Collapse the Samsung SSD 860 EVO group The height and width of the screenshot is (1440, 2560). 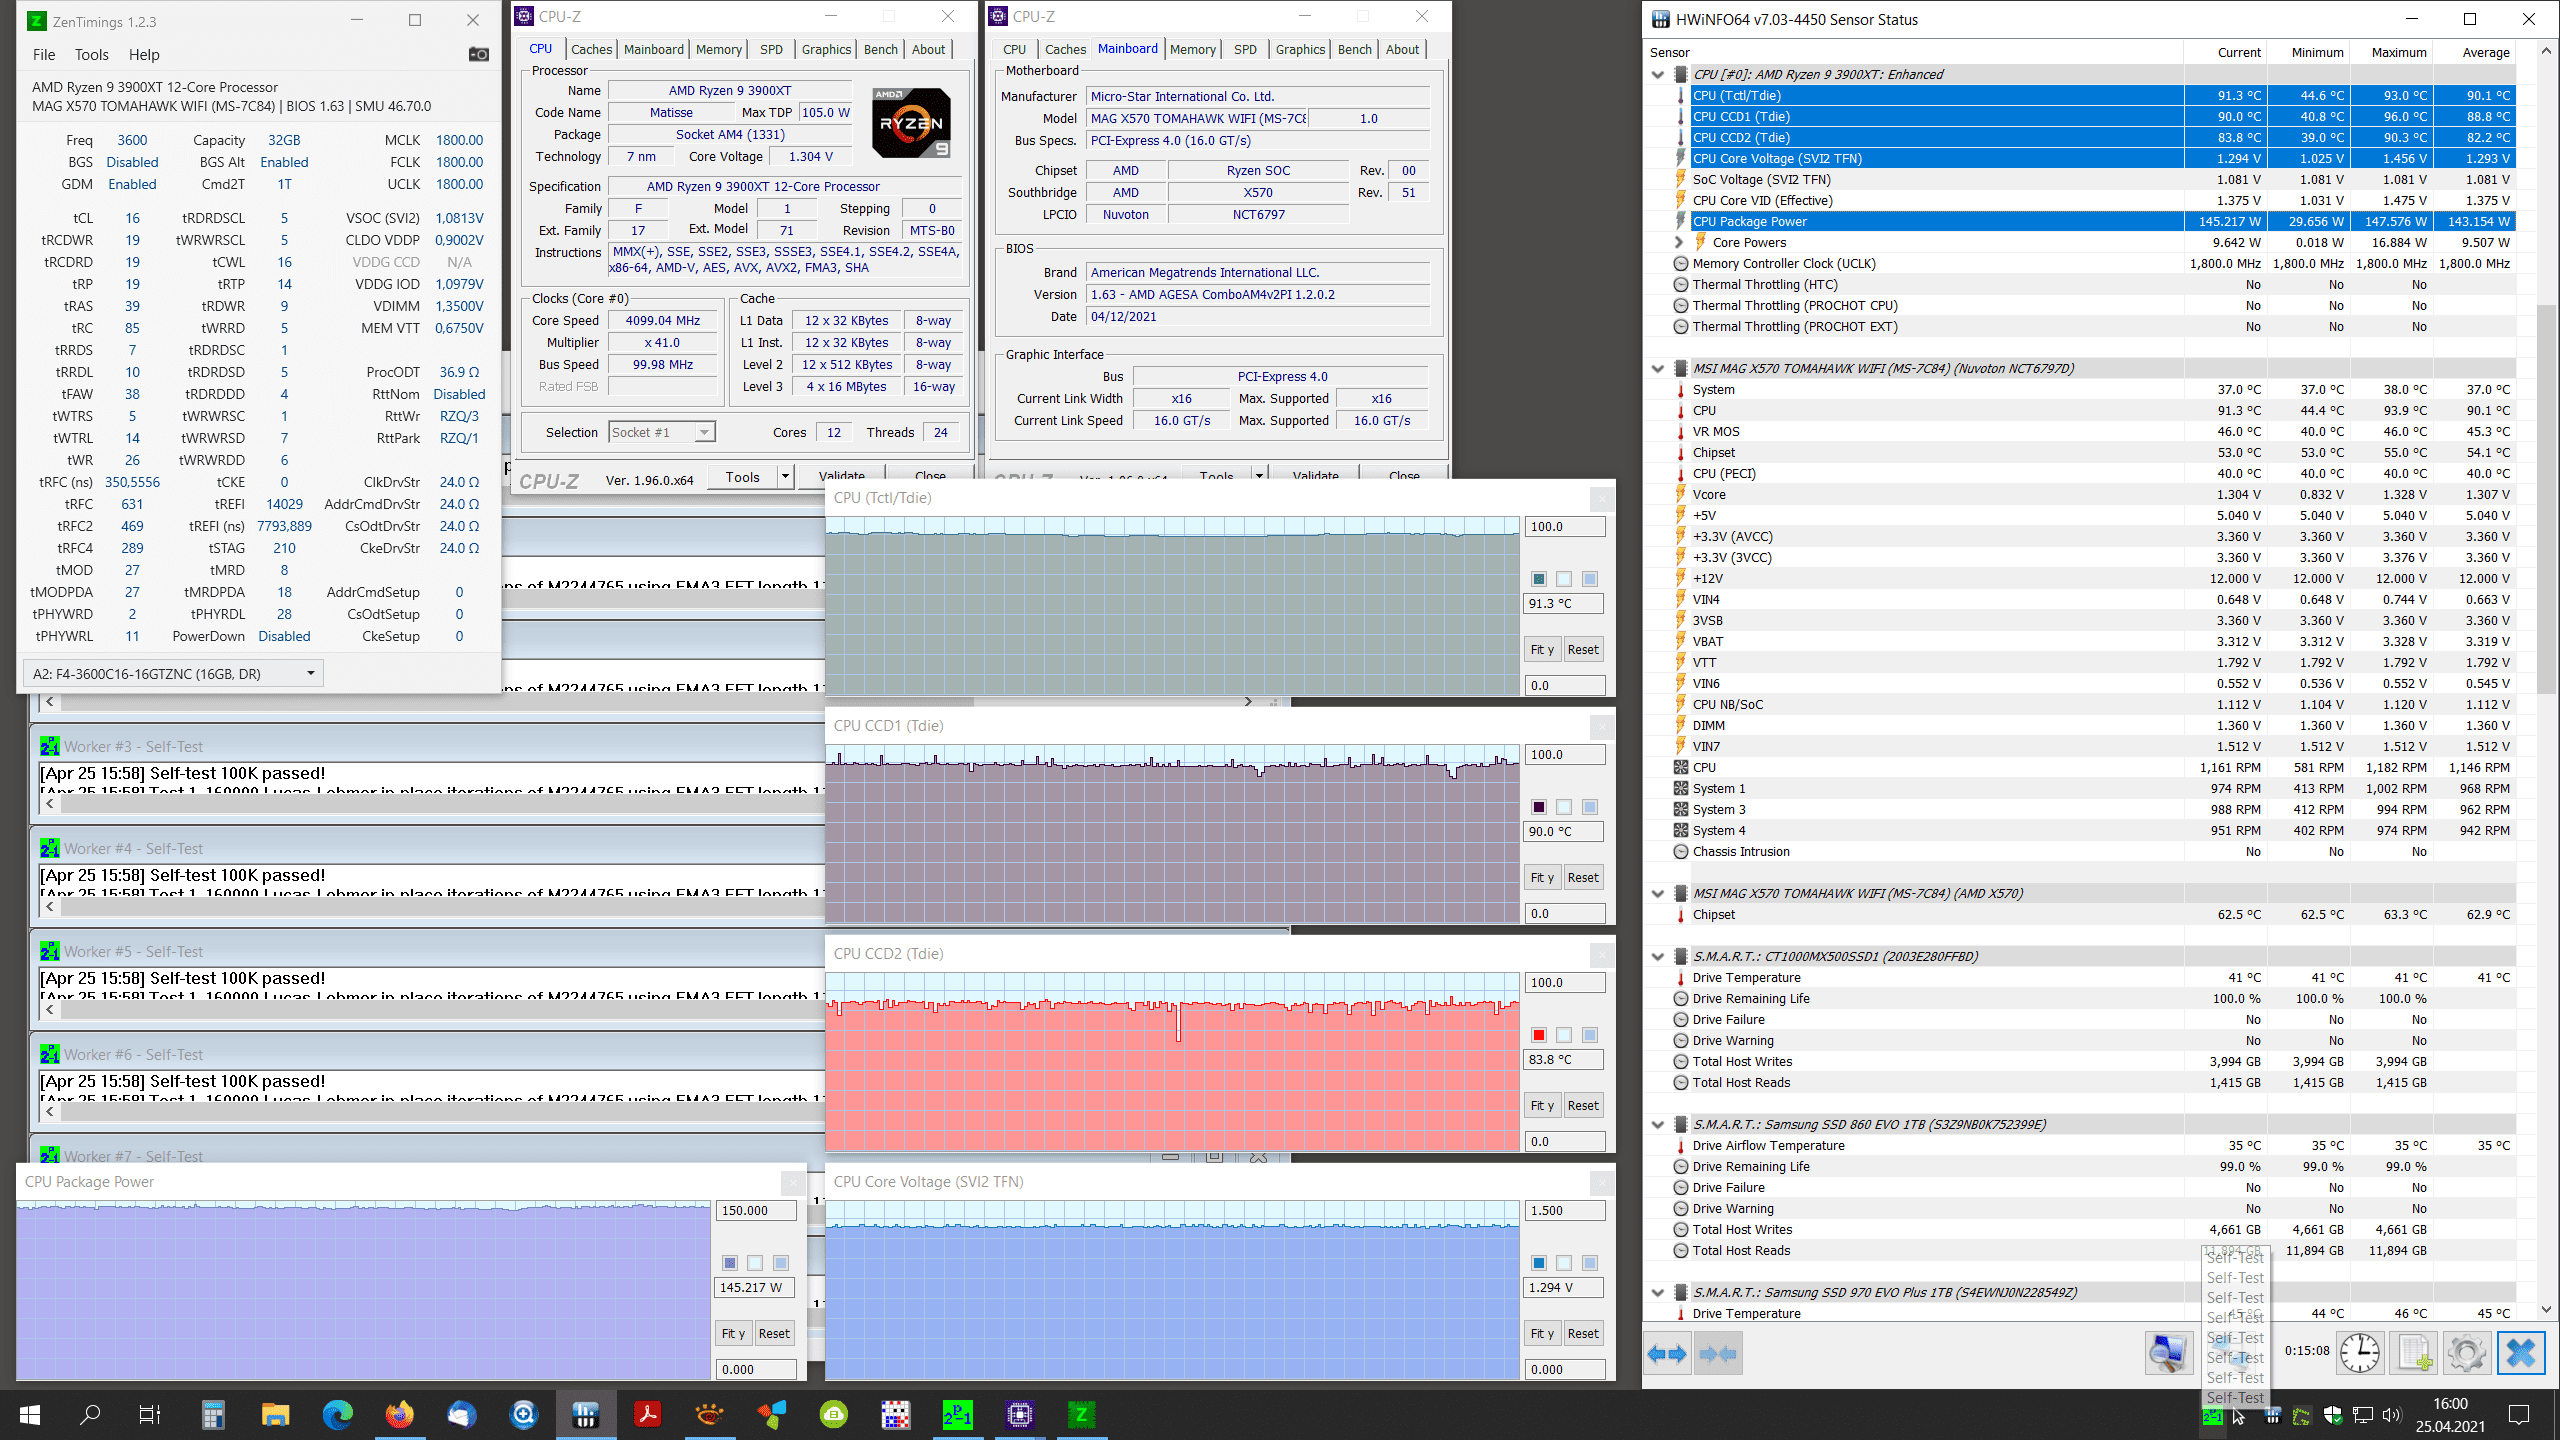click(x=1658, y=1125)
